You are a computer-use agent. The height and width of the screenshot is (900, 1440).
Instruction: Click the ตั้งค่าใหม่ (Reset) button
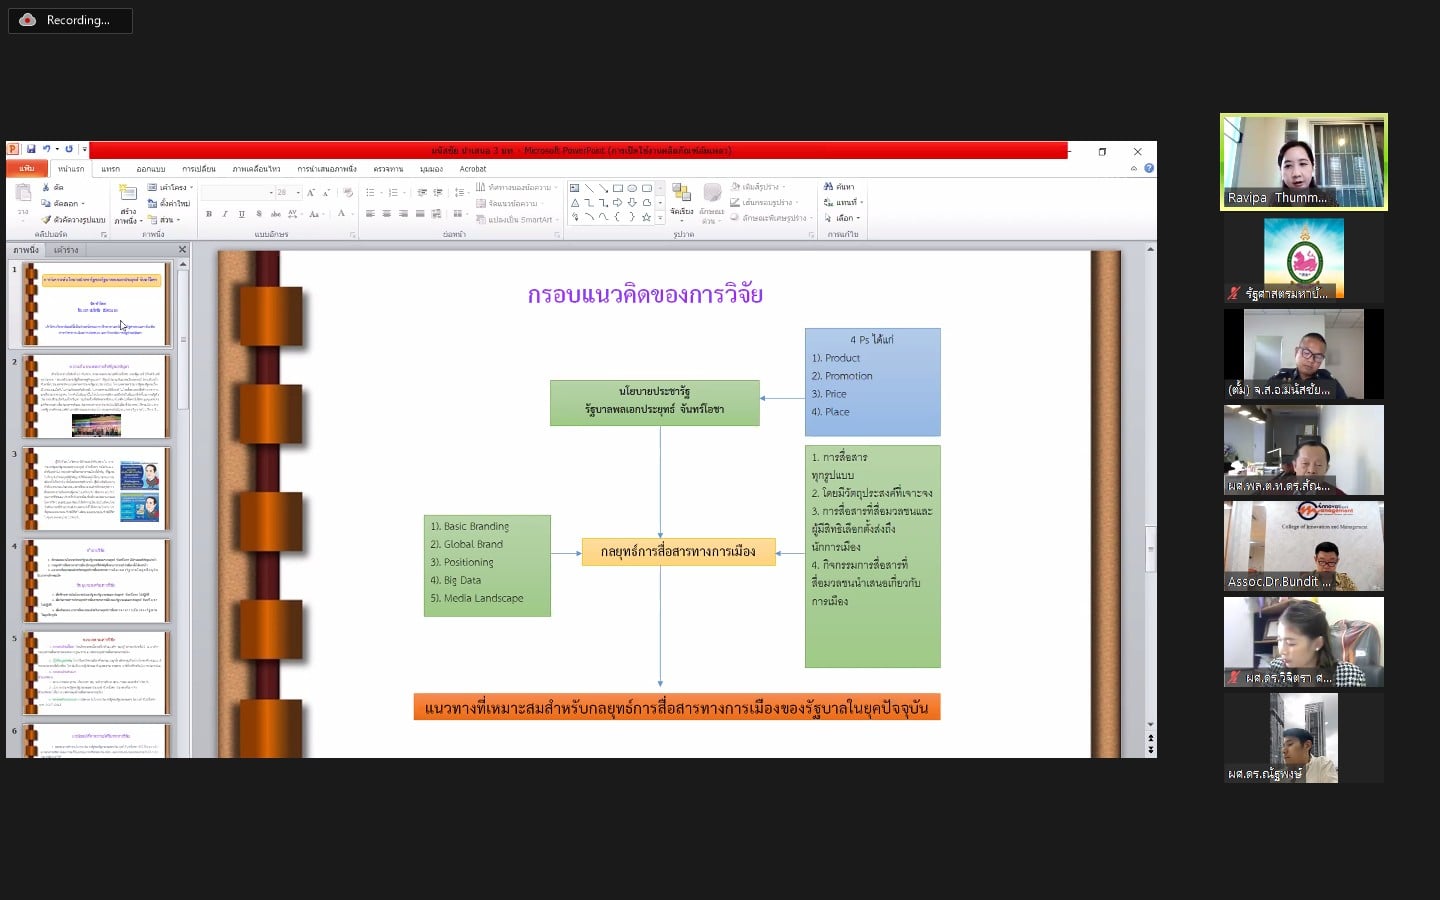(169, 203)
